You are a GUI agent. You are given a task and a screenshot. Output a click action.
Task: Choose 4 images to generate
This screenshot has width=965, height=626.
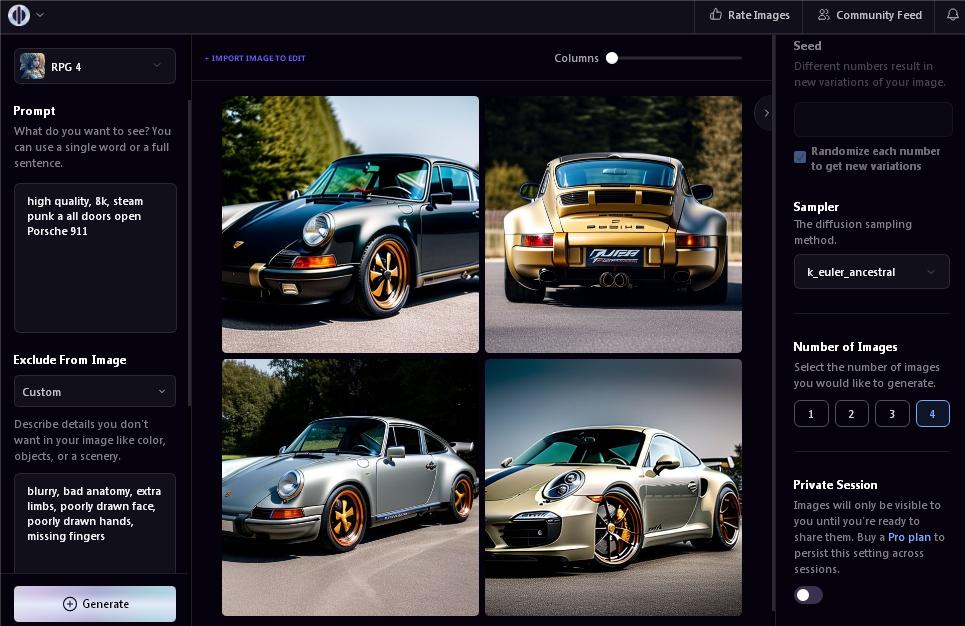932,413
